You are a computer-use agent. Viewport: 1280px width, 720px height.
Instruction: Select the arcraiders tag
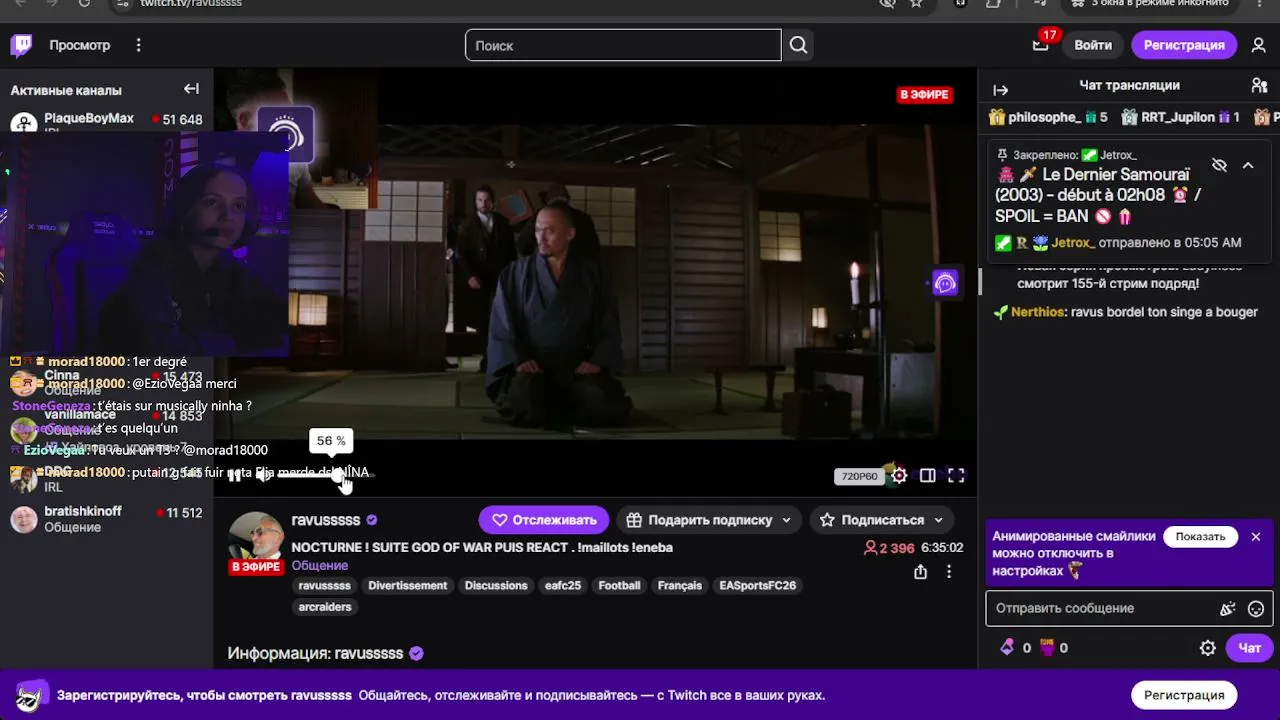[x=325, y=607]
